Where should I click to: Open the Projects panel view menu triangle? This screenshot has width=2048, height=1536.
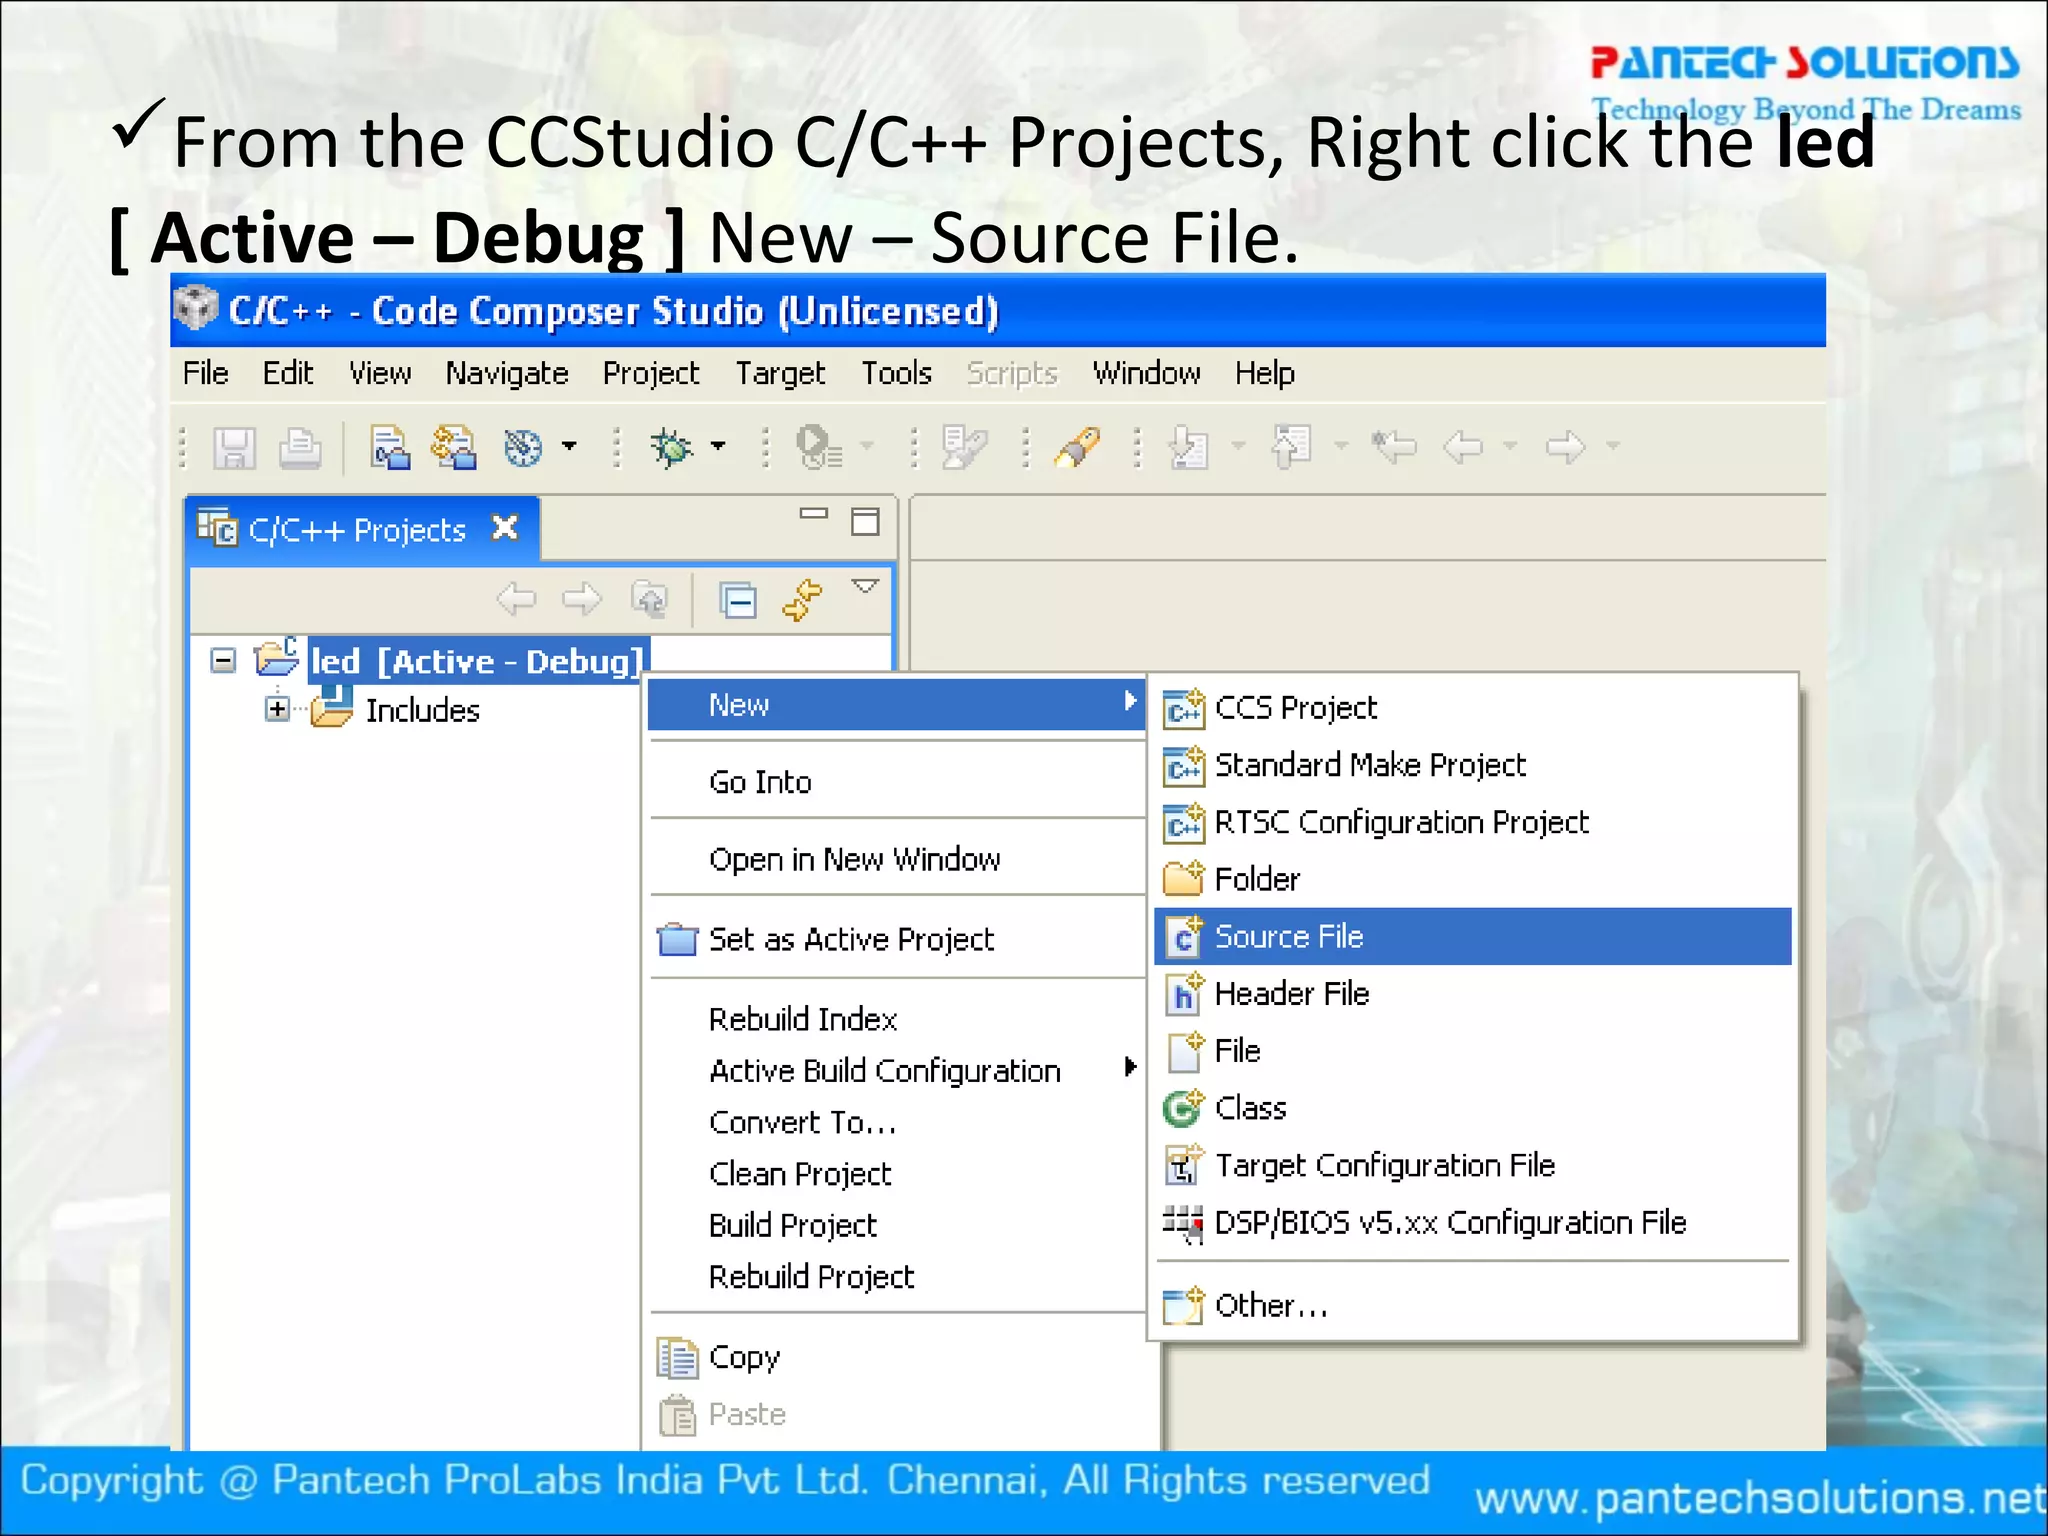tap(865, 585)
